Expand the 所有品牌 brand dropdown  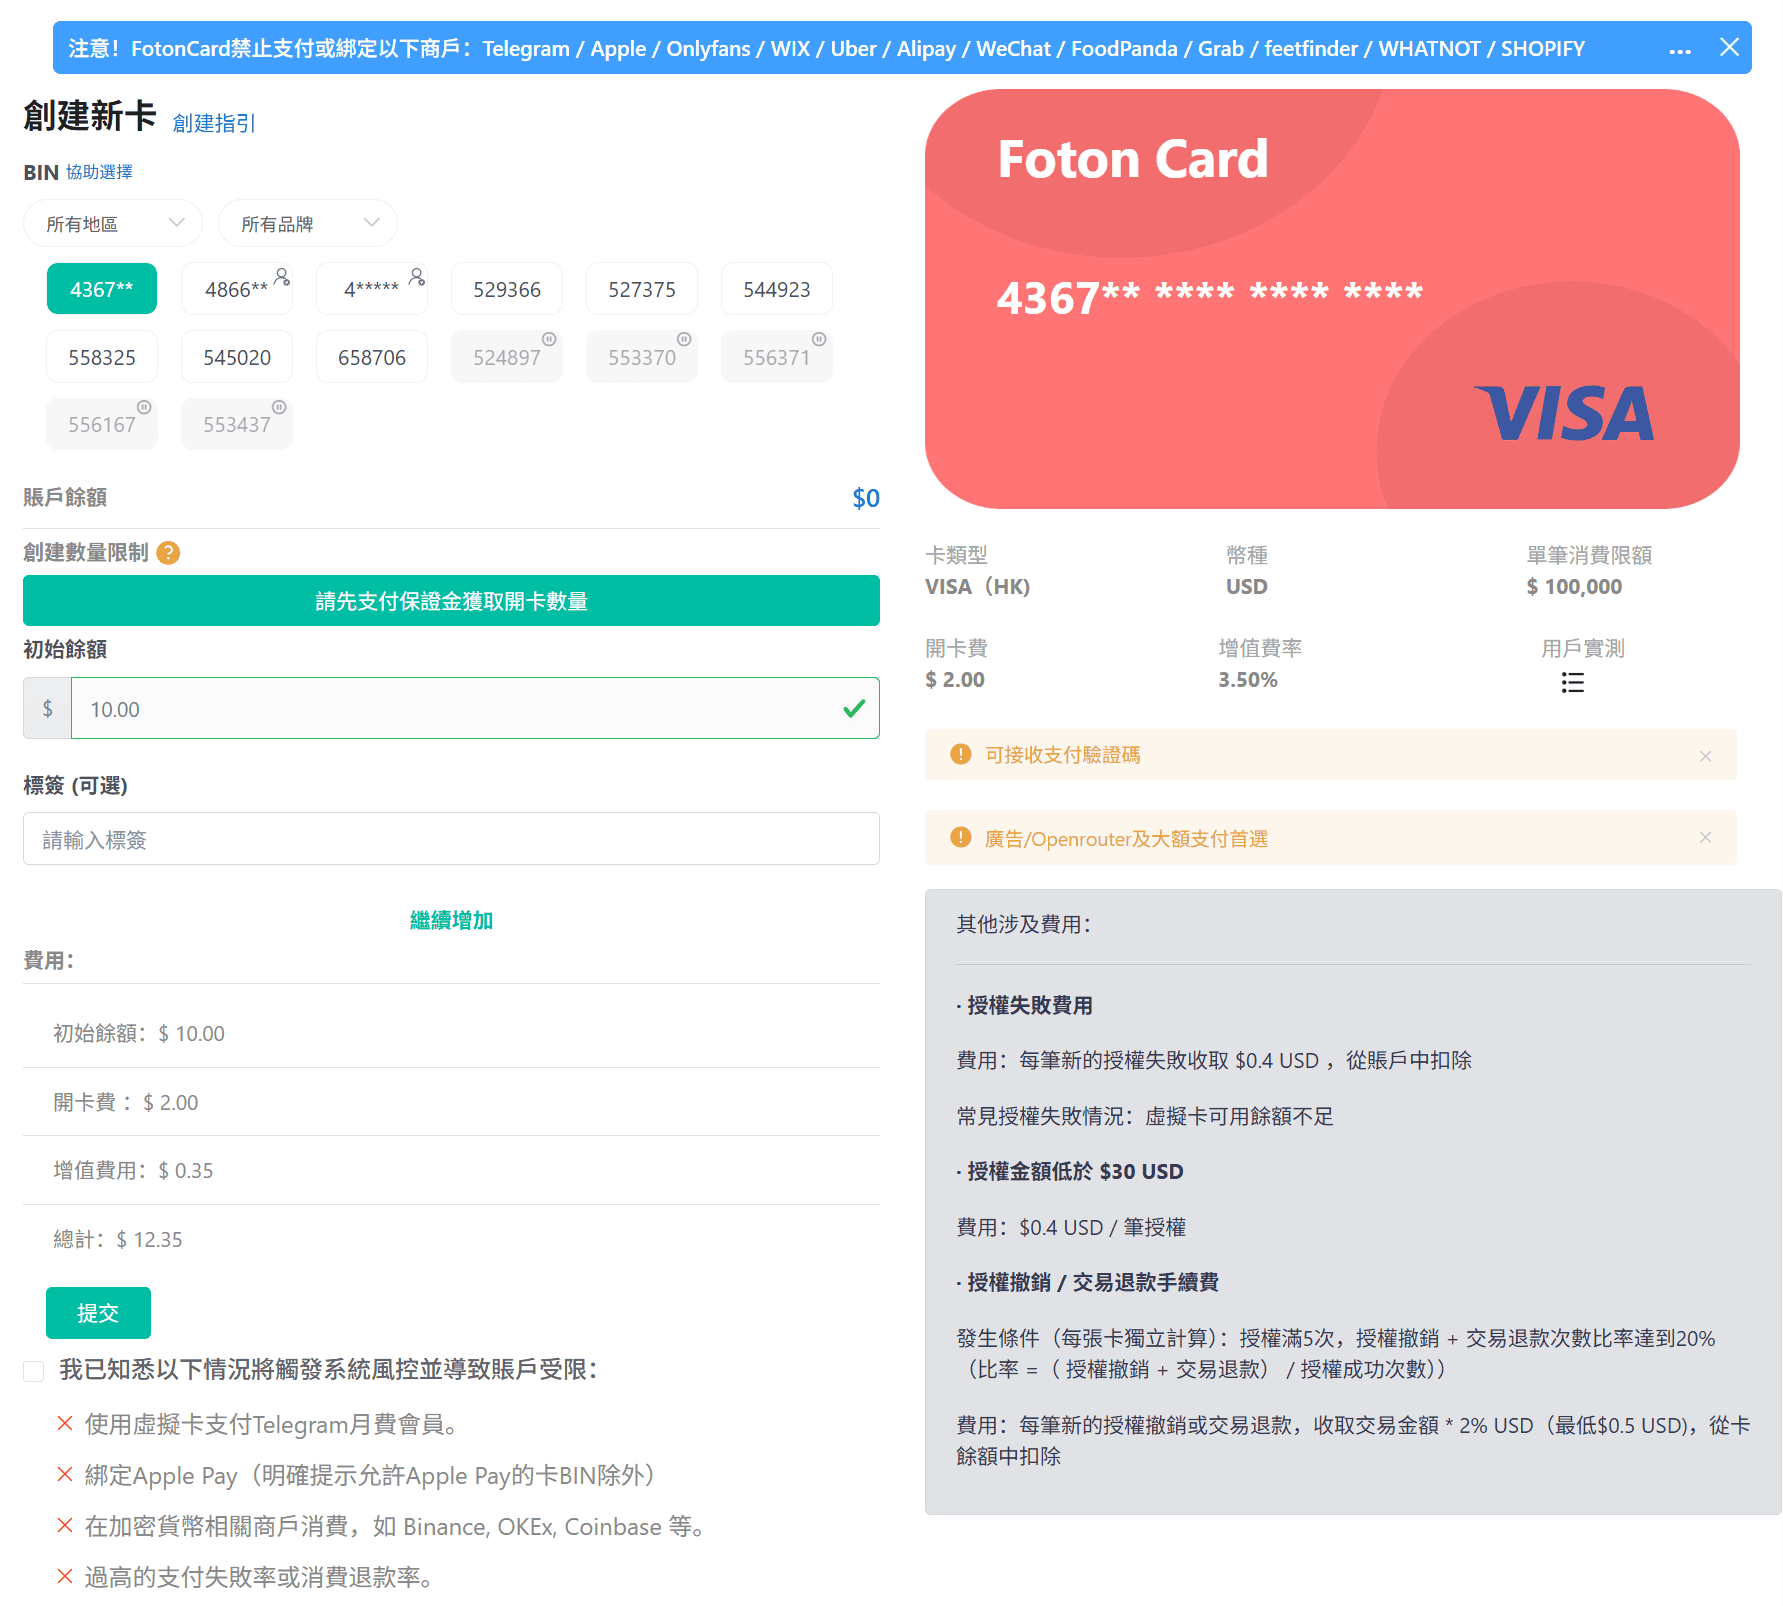point(308,224)
